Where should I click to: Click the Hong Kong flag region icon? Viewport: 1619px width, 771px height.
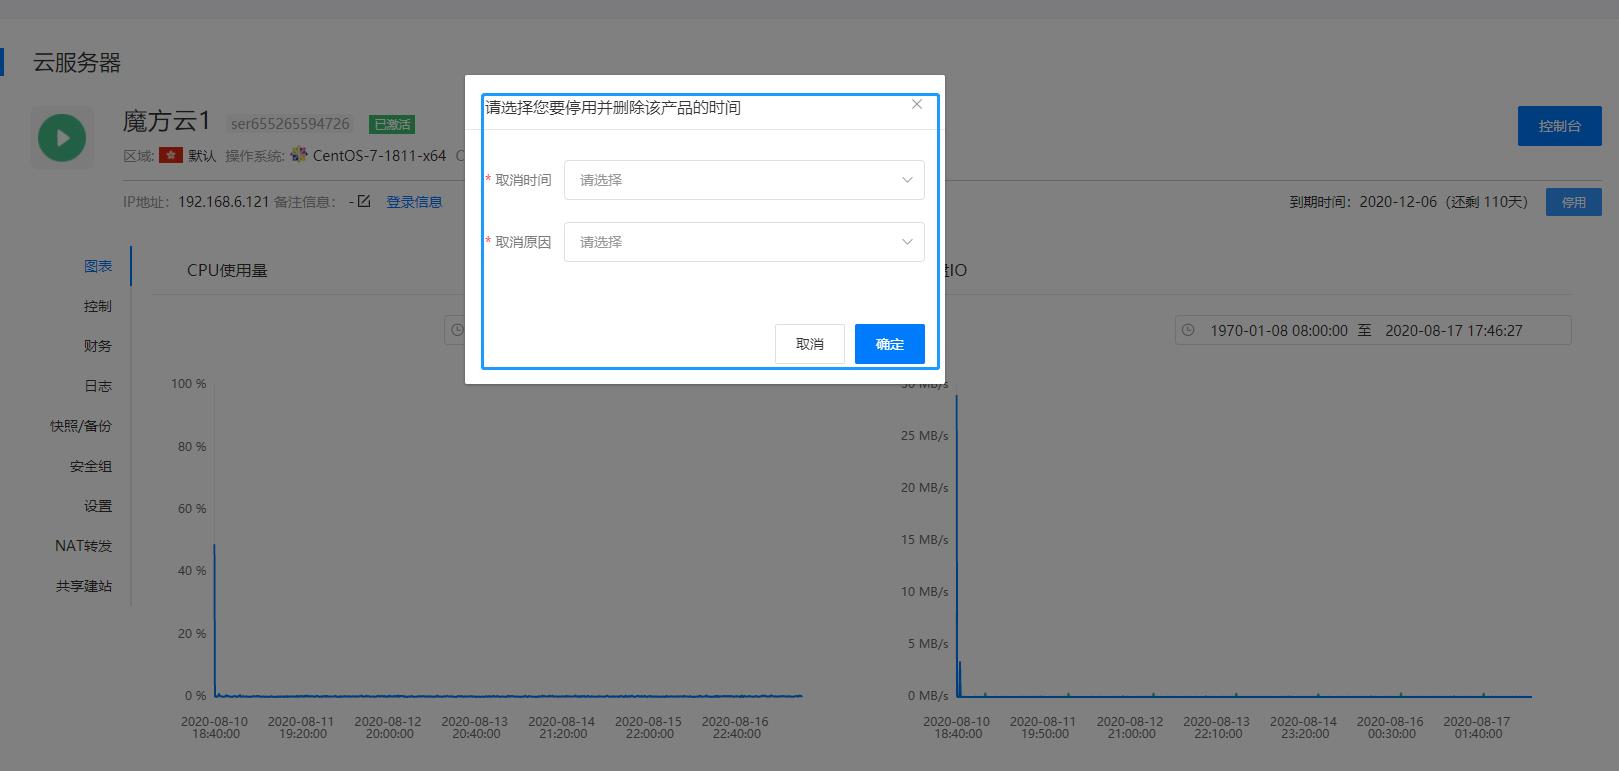171,155
